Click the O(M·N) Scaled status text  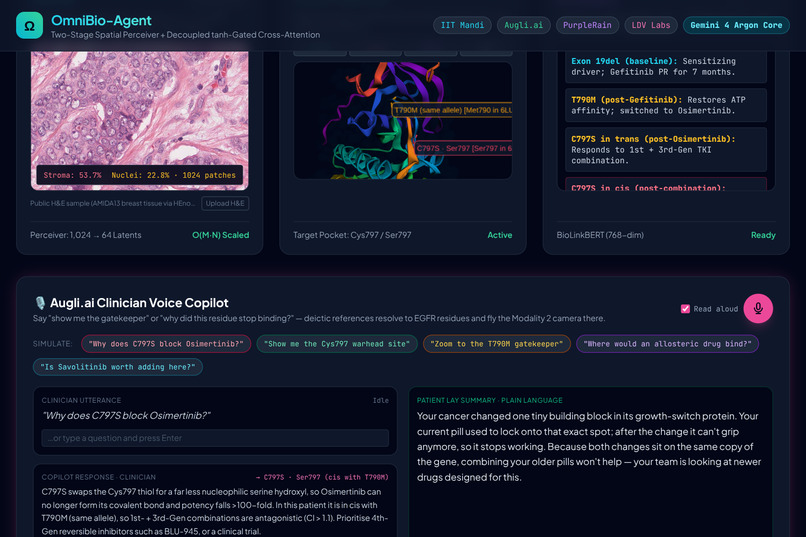click(221, 235)
